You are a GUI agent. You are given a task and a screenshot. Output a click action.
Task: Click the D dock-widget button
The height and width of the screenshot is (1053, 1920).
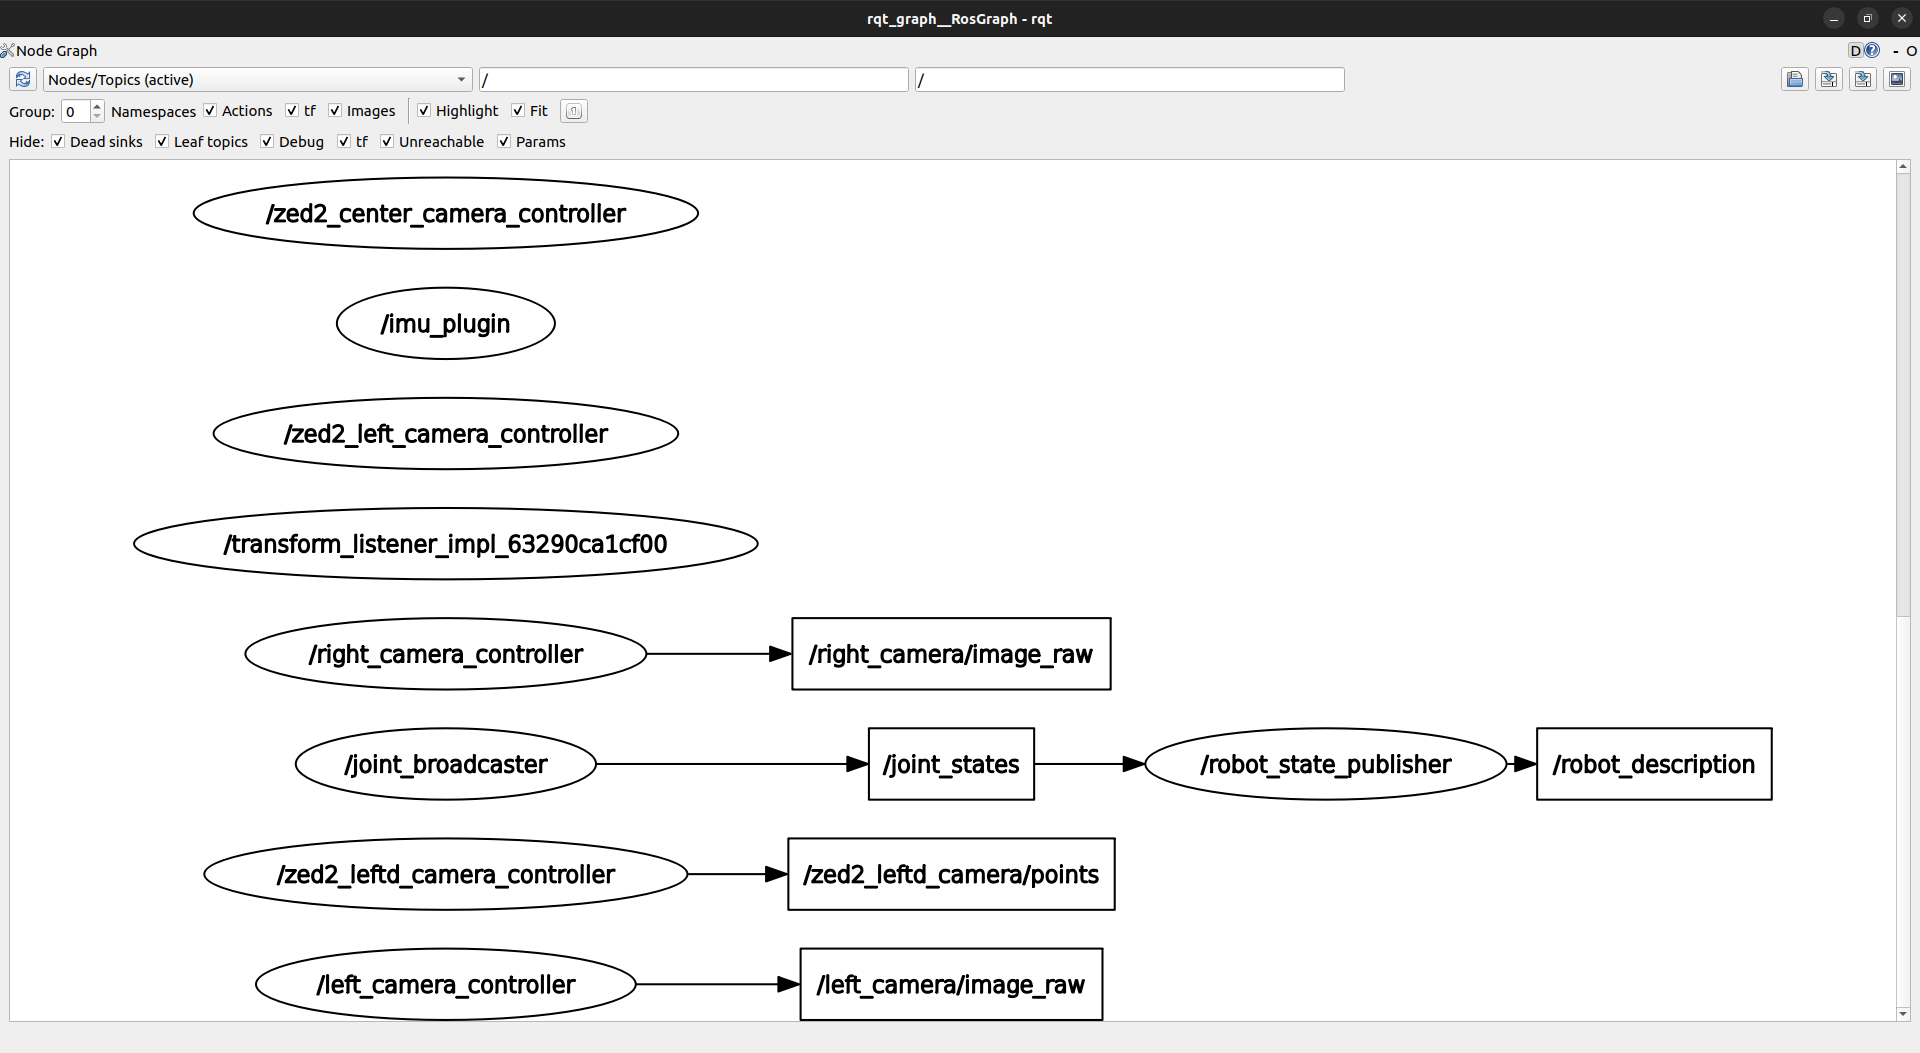(1856, 50)
